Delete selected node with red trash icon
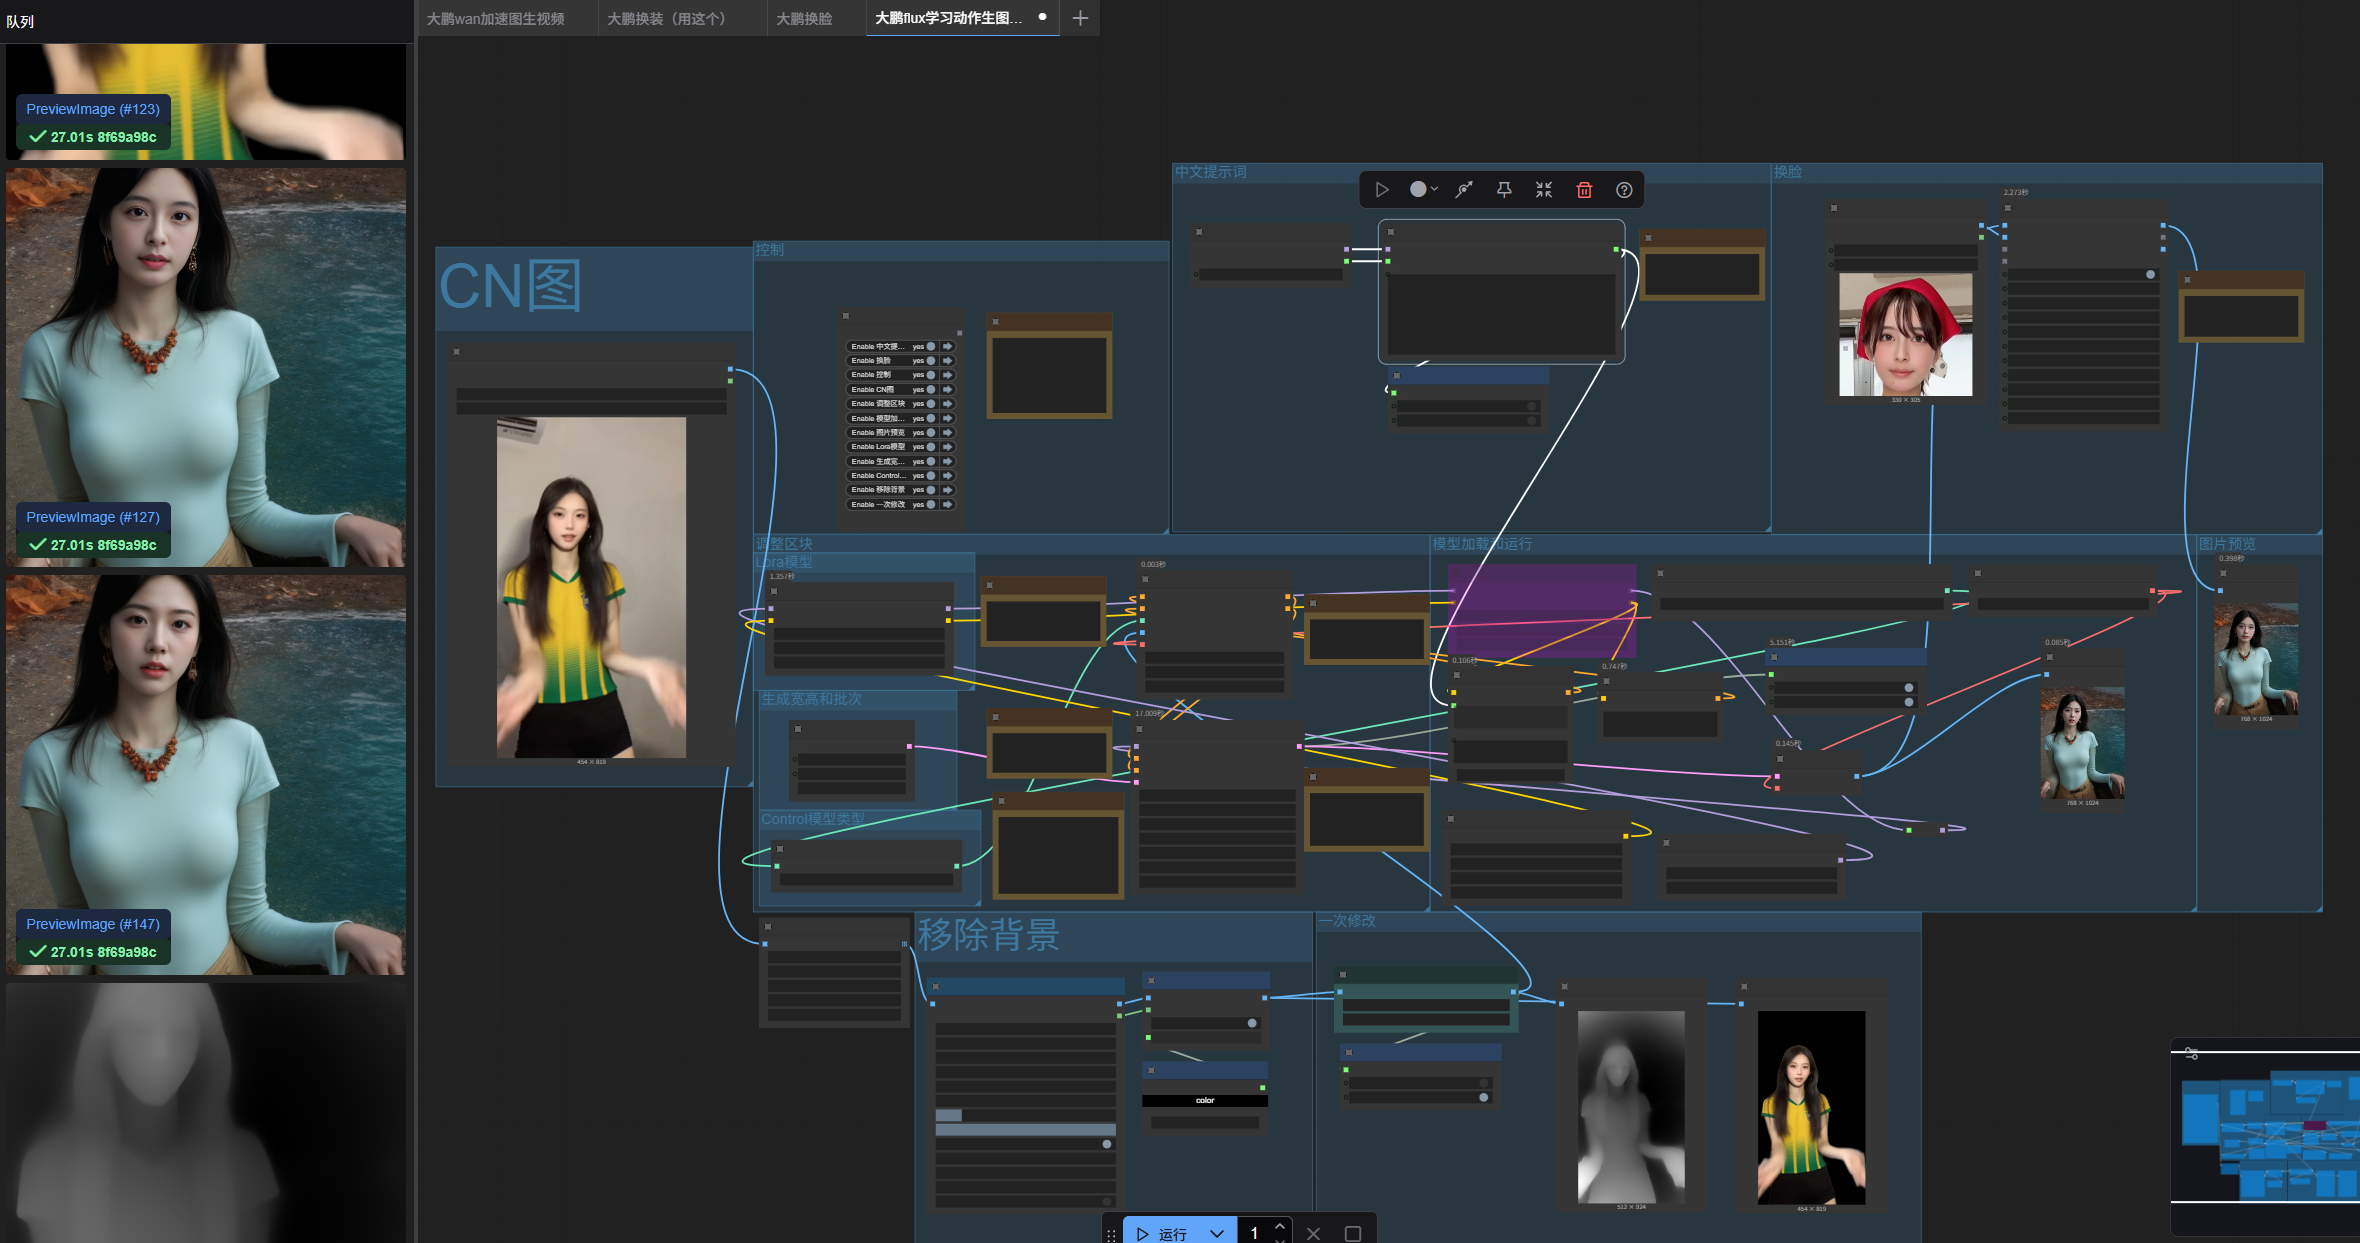2360x1243 pixels. tap(1584, 190)
